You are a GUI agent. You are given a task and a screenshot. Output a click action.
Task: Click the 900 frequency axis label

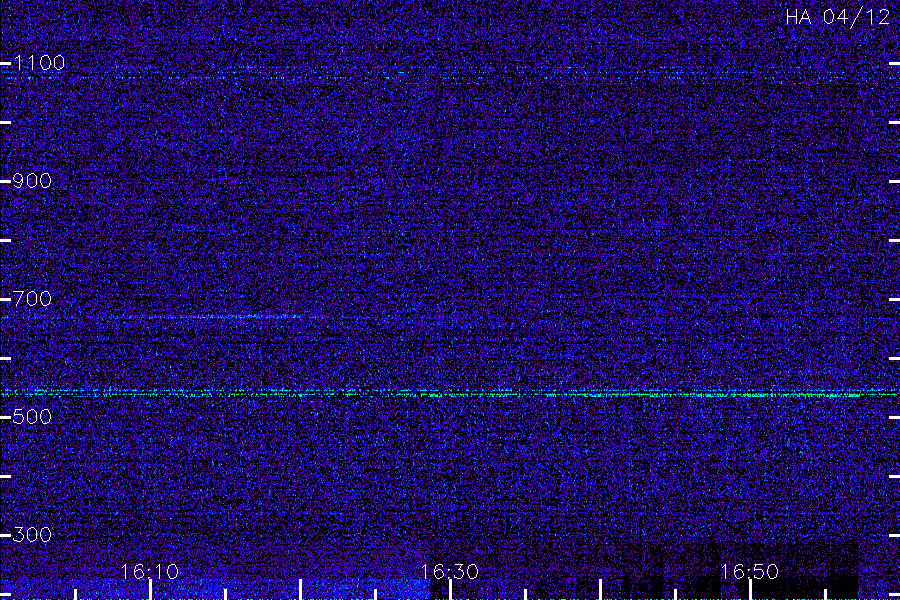tap(32, 181)
